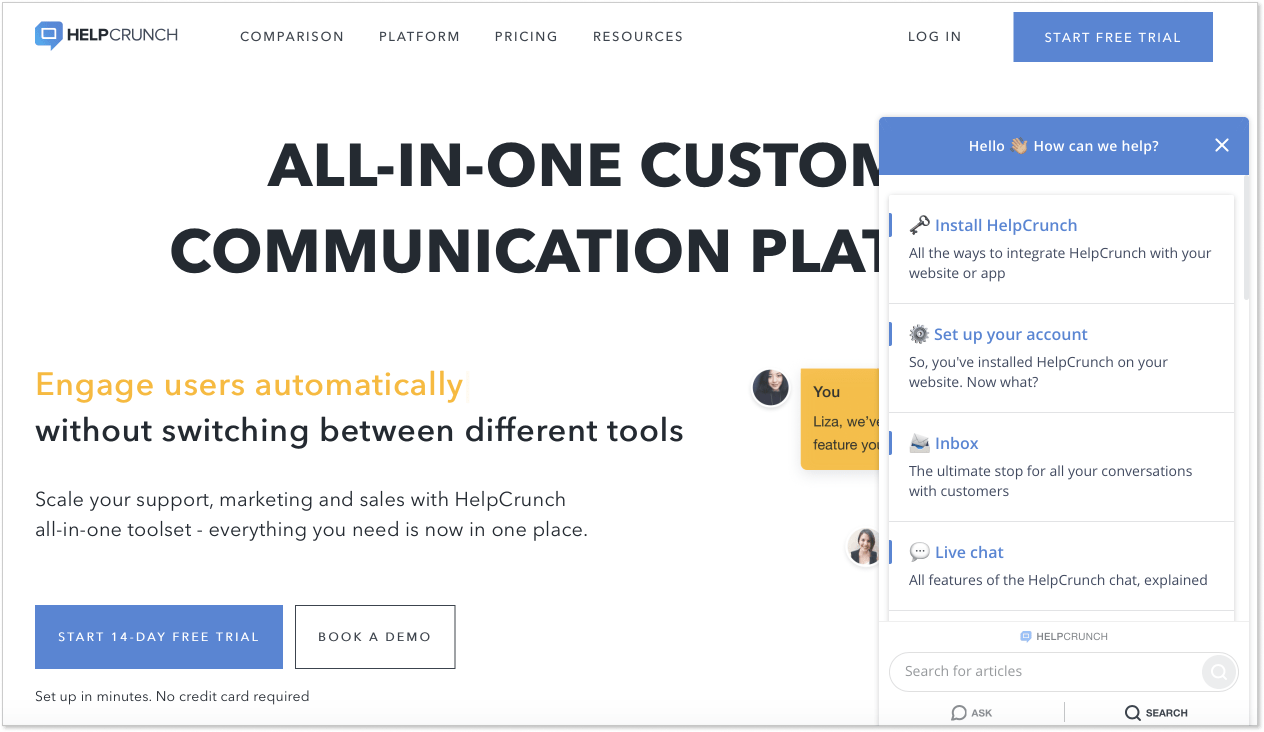The image size is (1264, 732).
Task: Open the Platform menu item
Action: tap(420, 37)
